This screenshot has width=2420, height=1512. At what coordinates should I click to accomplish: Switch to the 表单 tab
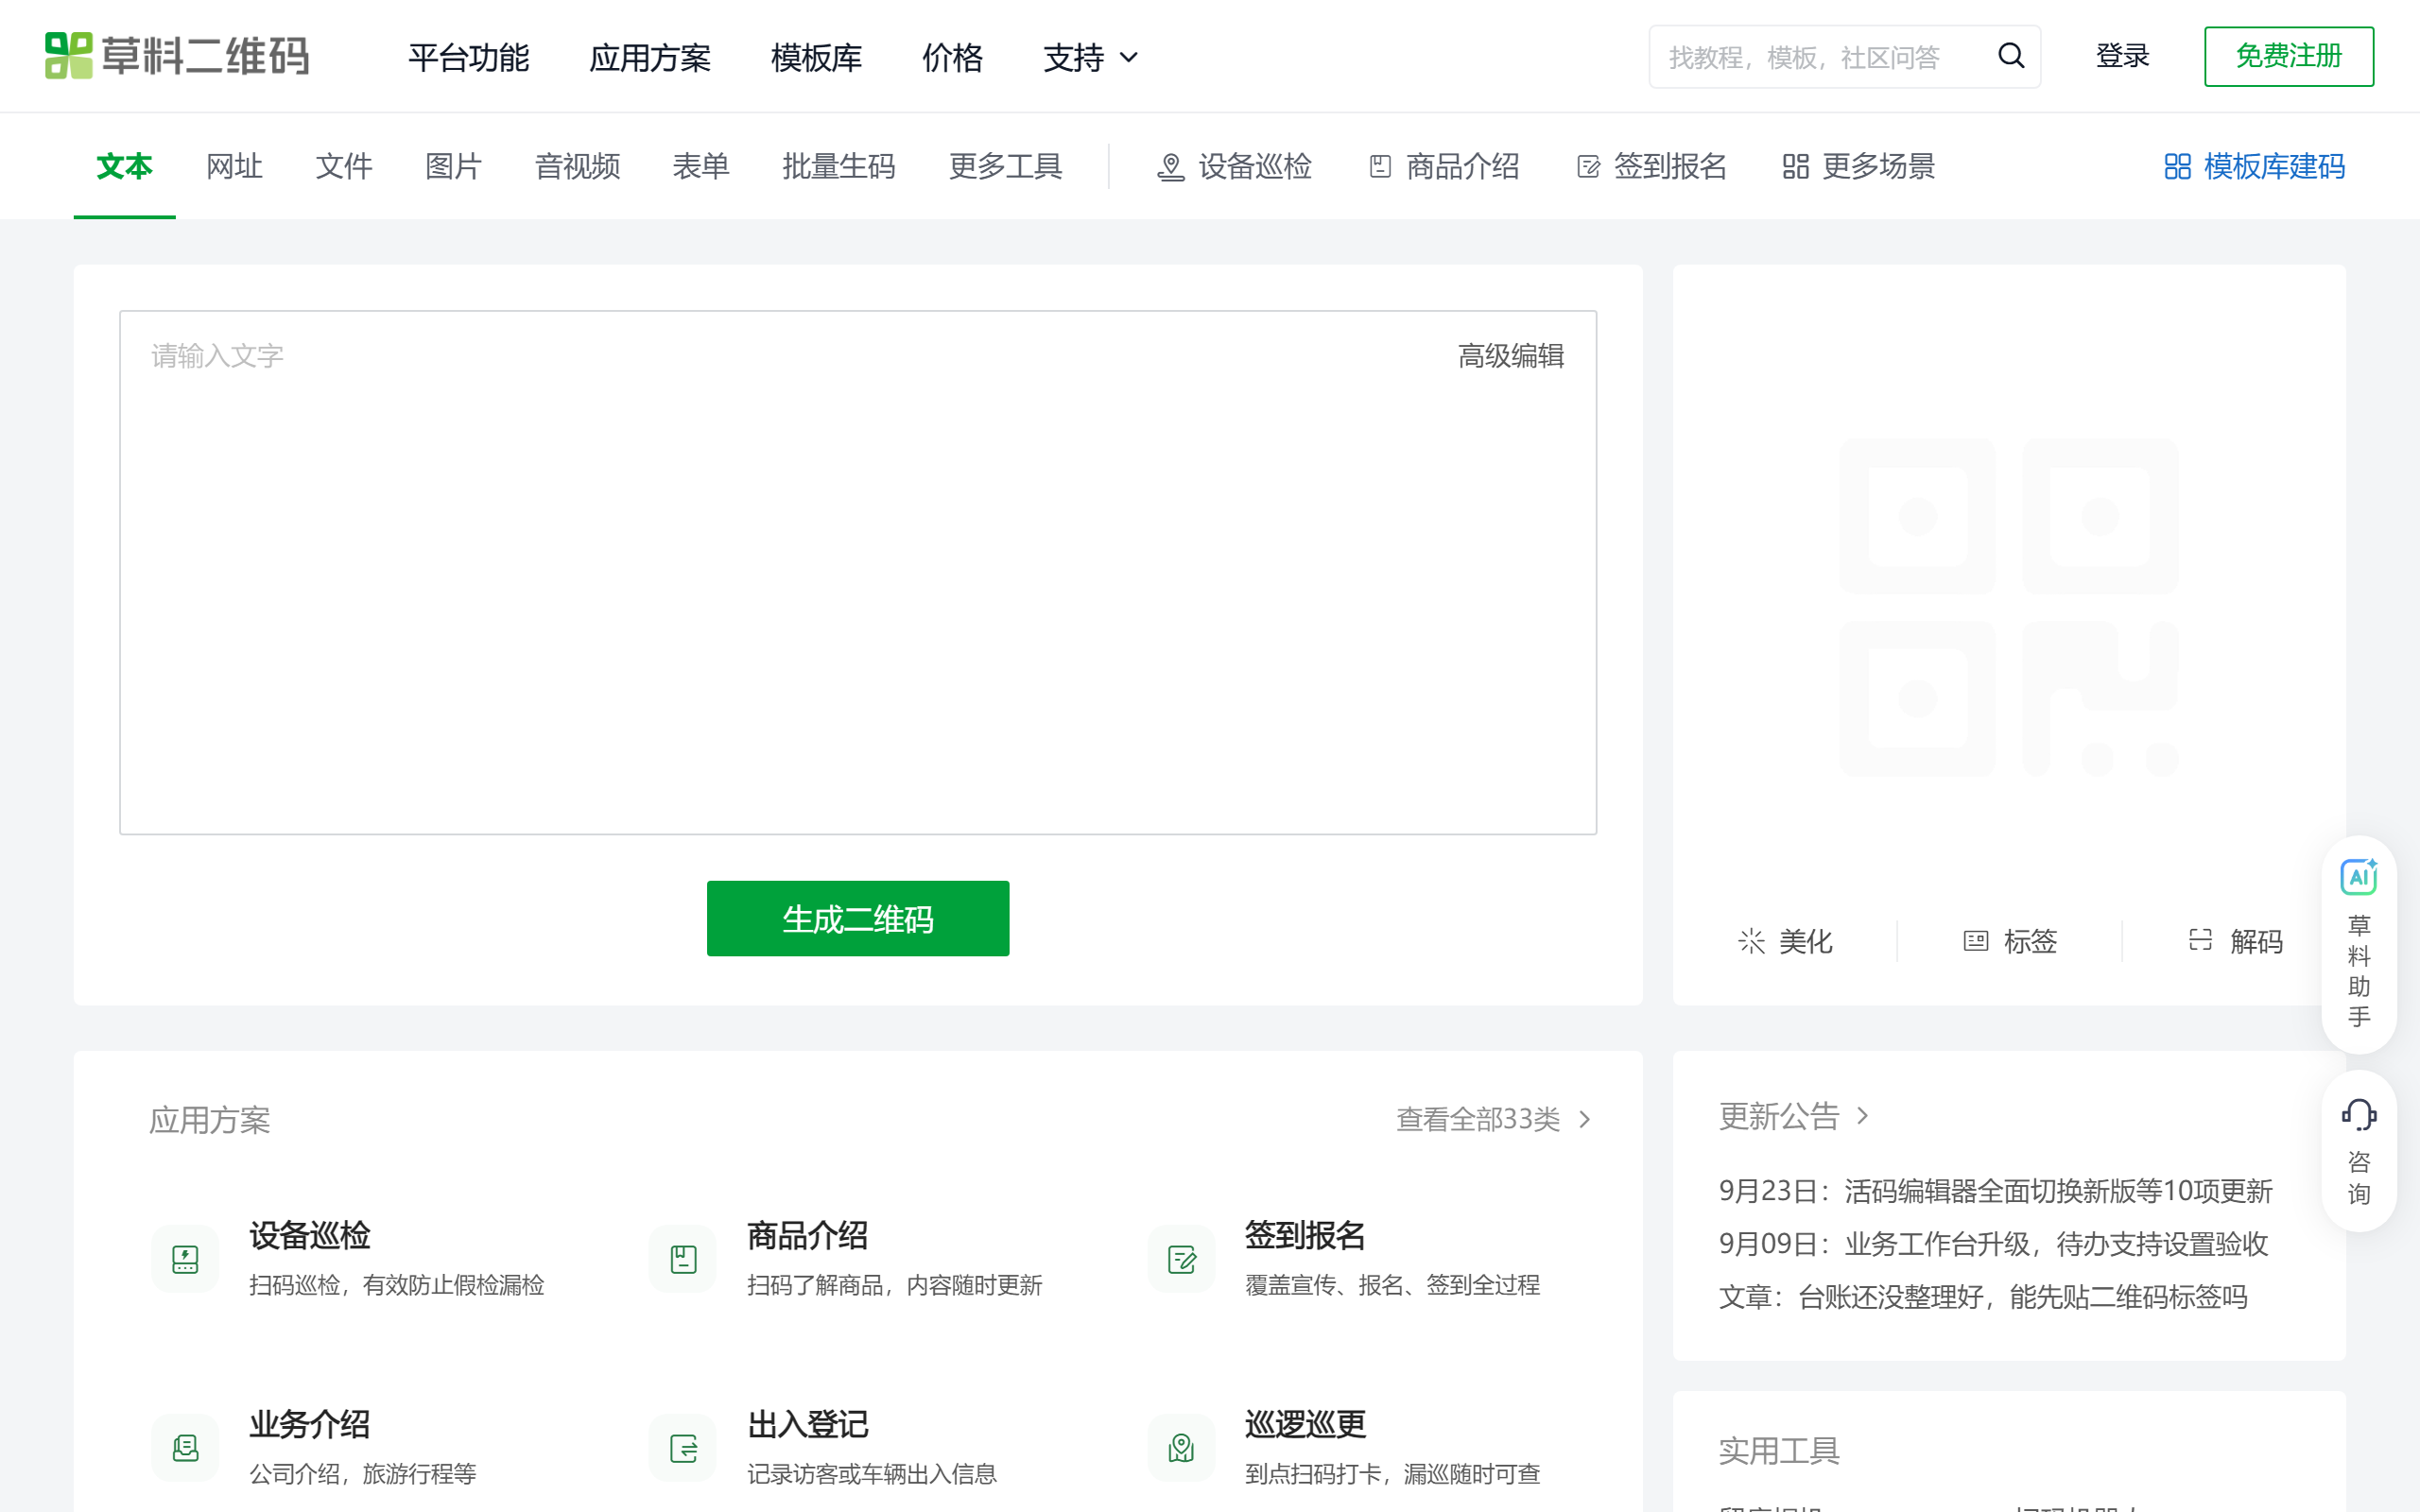point(701,166)
